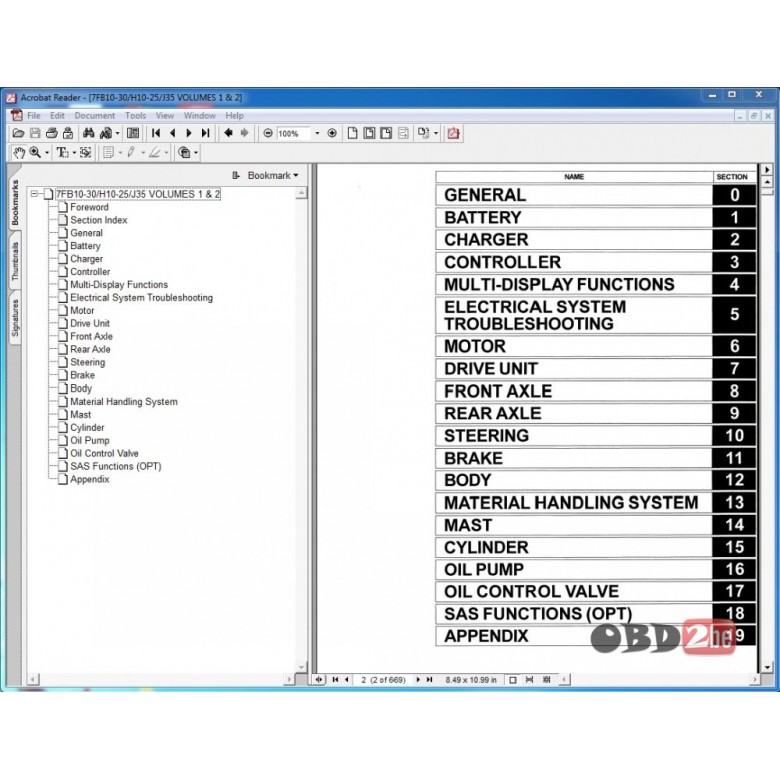Click the zoom field showing 100%

click(293, 133)
